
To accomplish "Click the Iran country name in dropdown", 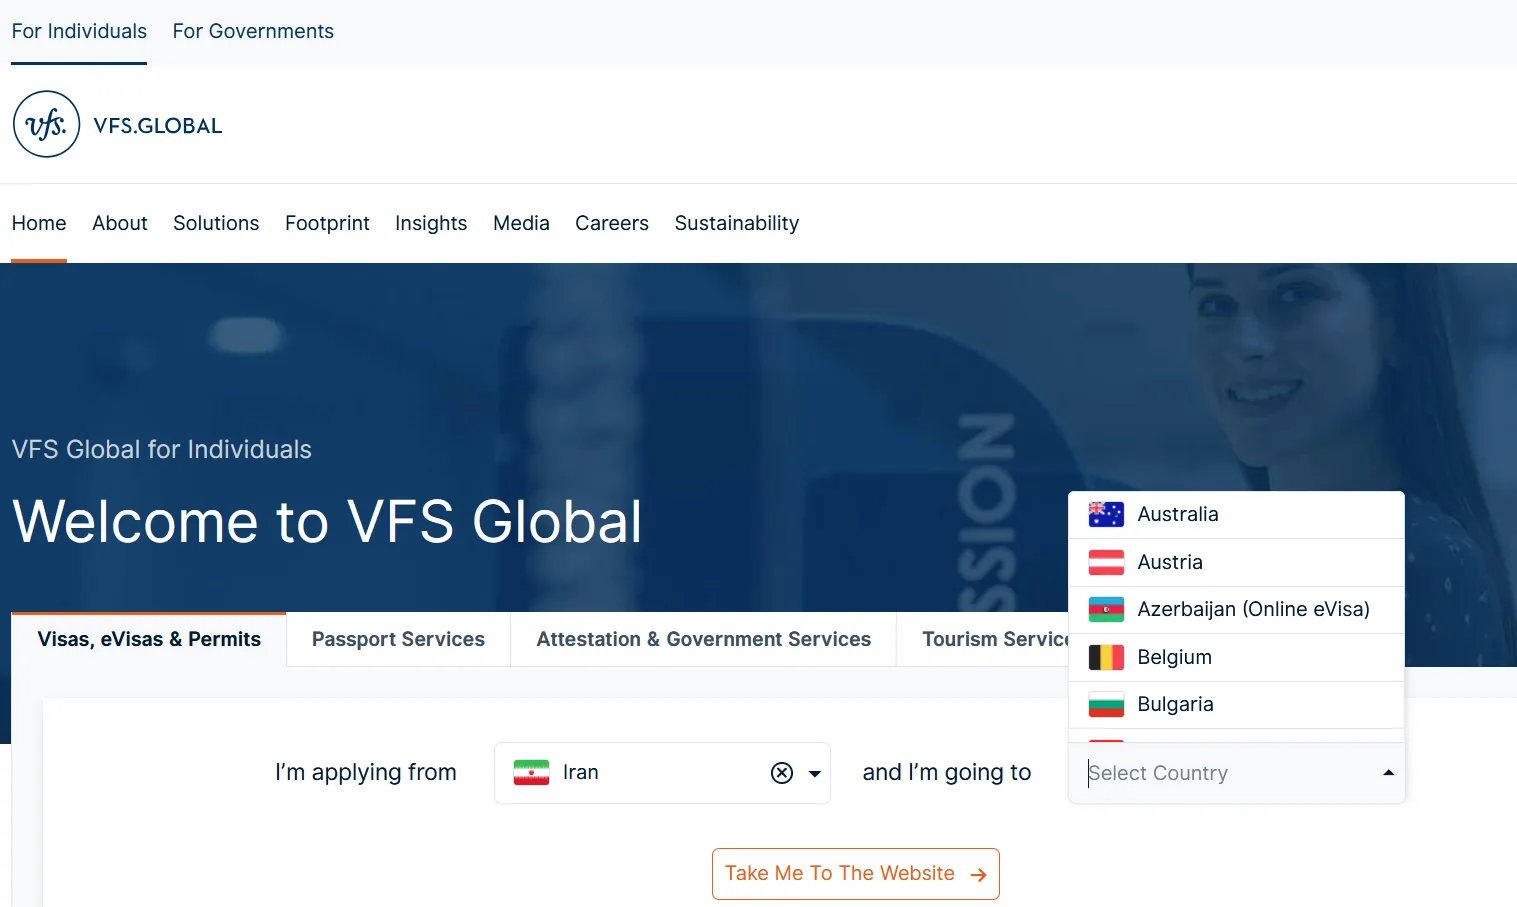I will [x=581, y=773].
